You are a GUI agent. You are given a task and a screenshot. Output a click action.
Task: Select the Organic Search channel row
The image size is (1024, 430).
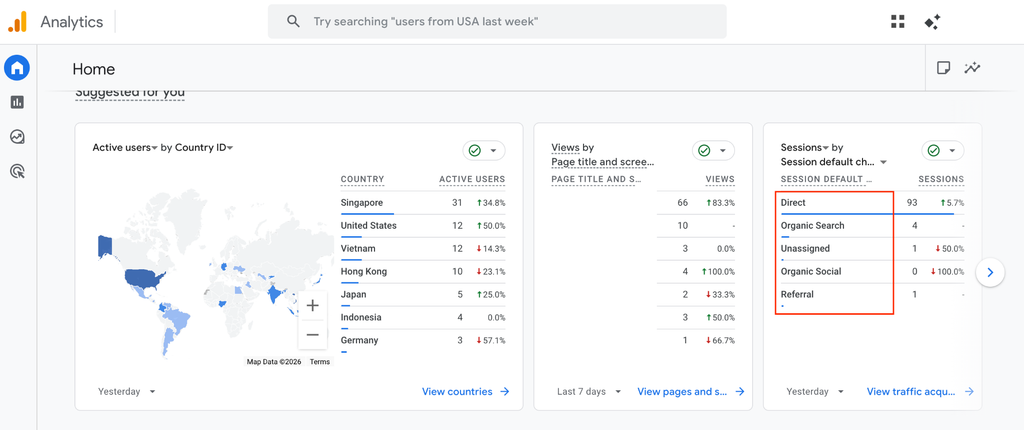click(872, 226)
